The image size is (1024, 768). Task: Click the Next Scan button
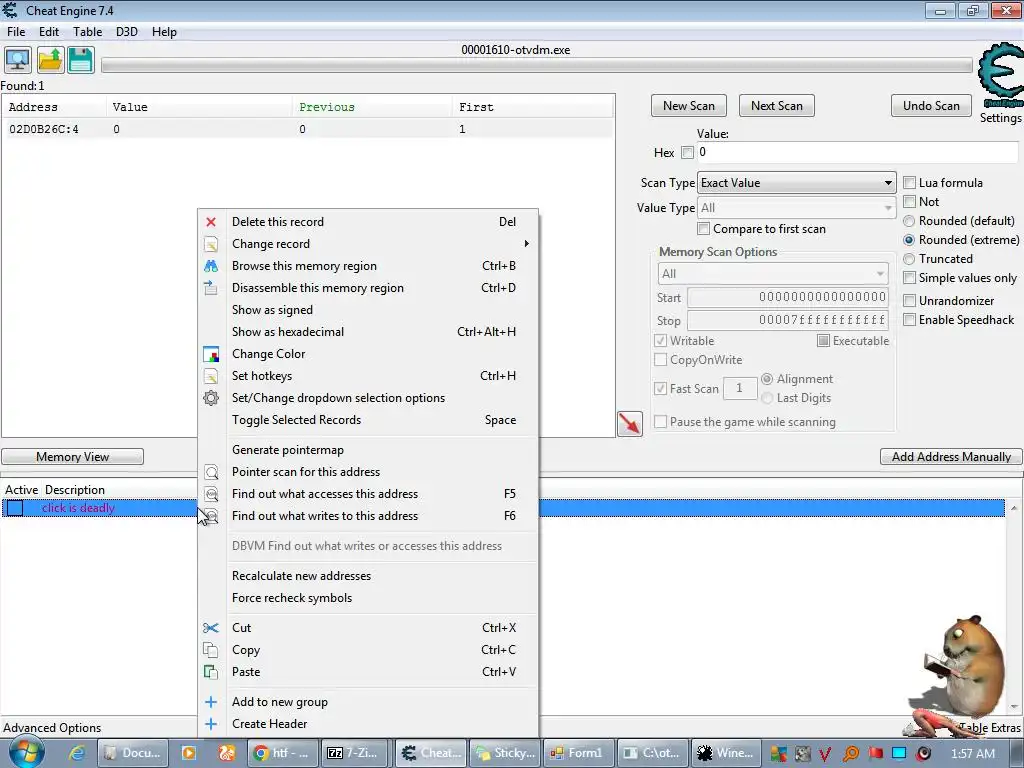[x=776, y=106]
